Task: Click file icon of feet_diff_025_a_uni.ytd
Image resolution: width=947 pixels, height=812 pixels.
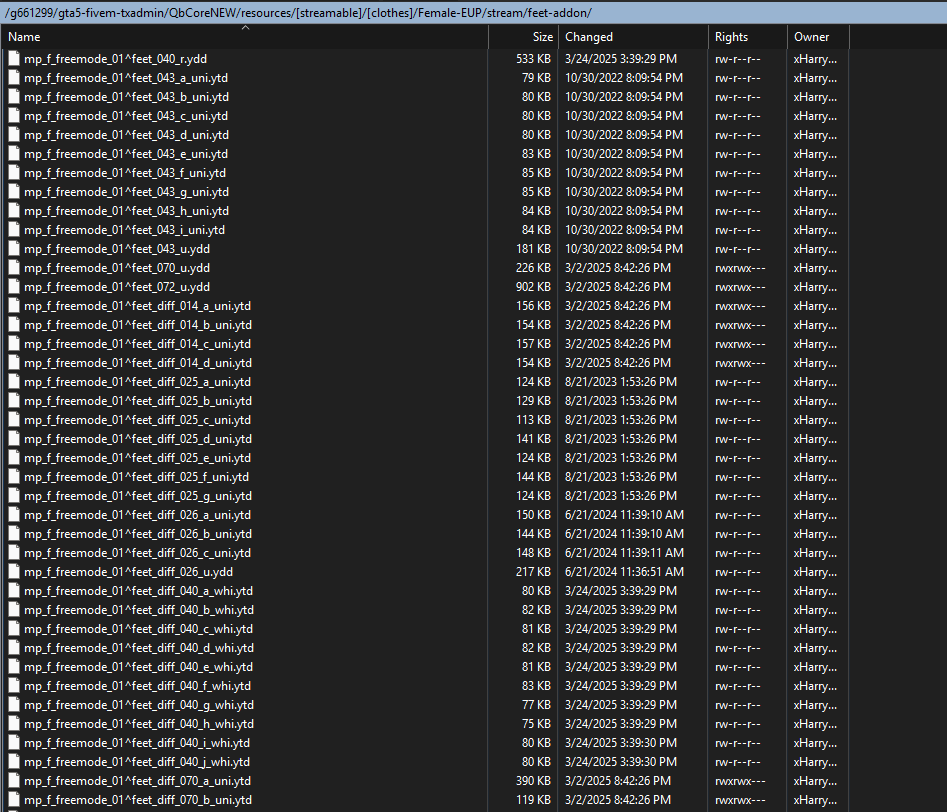Action: tap(14, 382)
